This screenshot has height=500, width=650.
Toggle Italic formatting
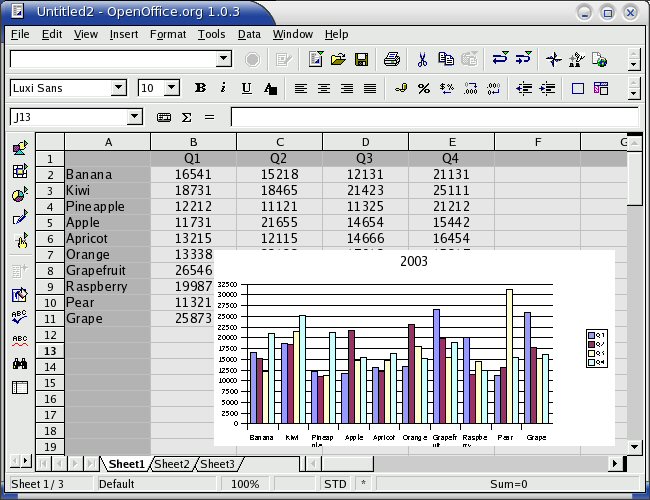pyautogui.click(x=223, y=88)
